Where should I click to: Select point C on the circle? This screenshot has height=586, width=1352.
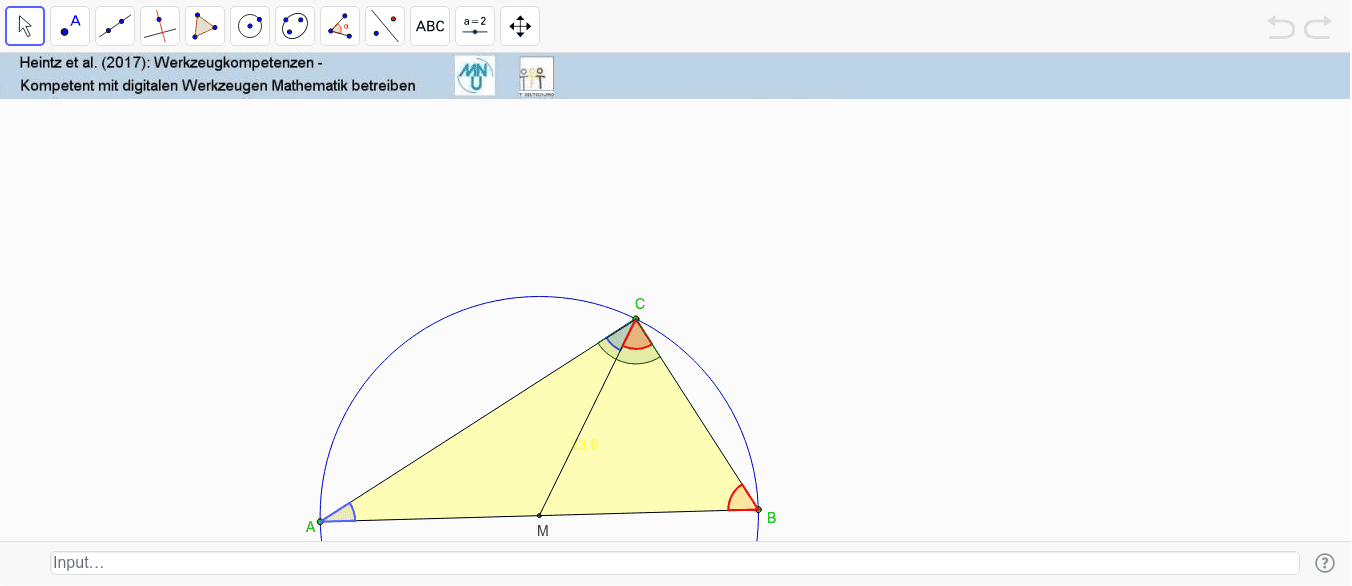coord(636,319)
